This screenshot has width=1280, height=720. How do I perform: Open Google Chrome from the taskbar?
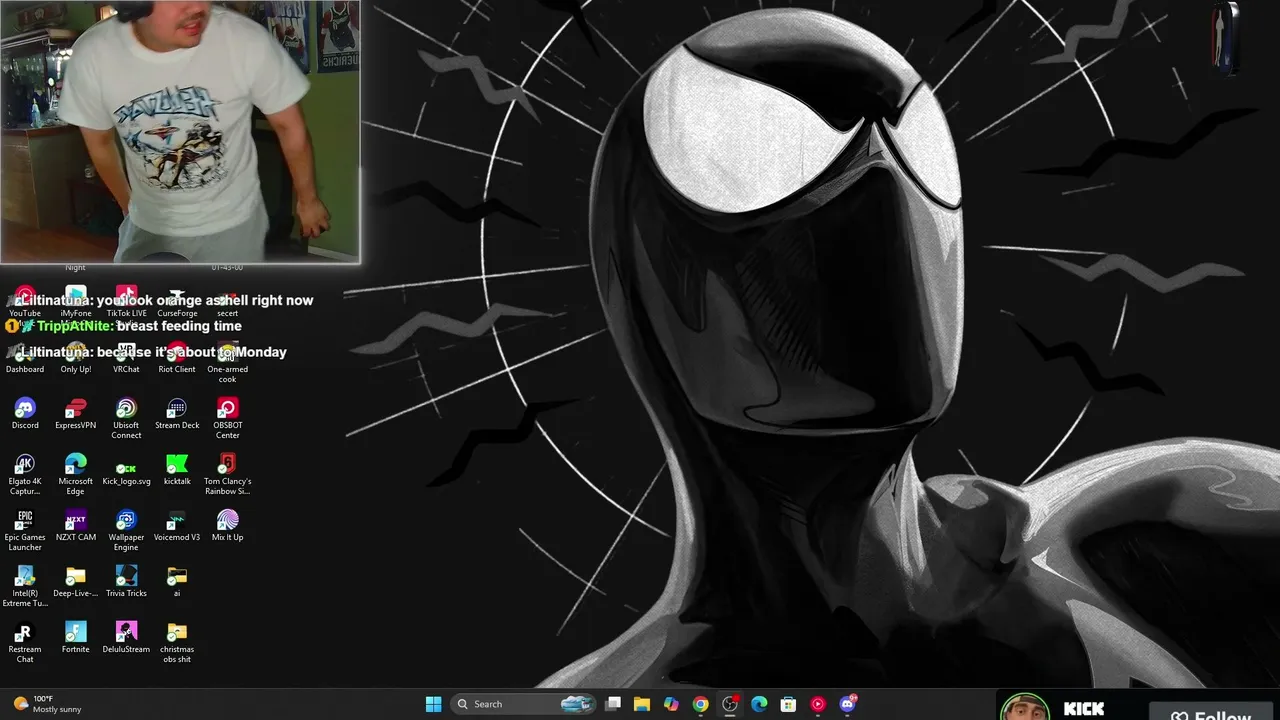701,704
